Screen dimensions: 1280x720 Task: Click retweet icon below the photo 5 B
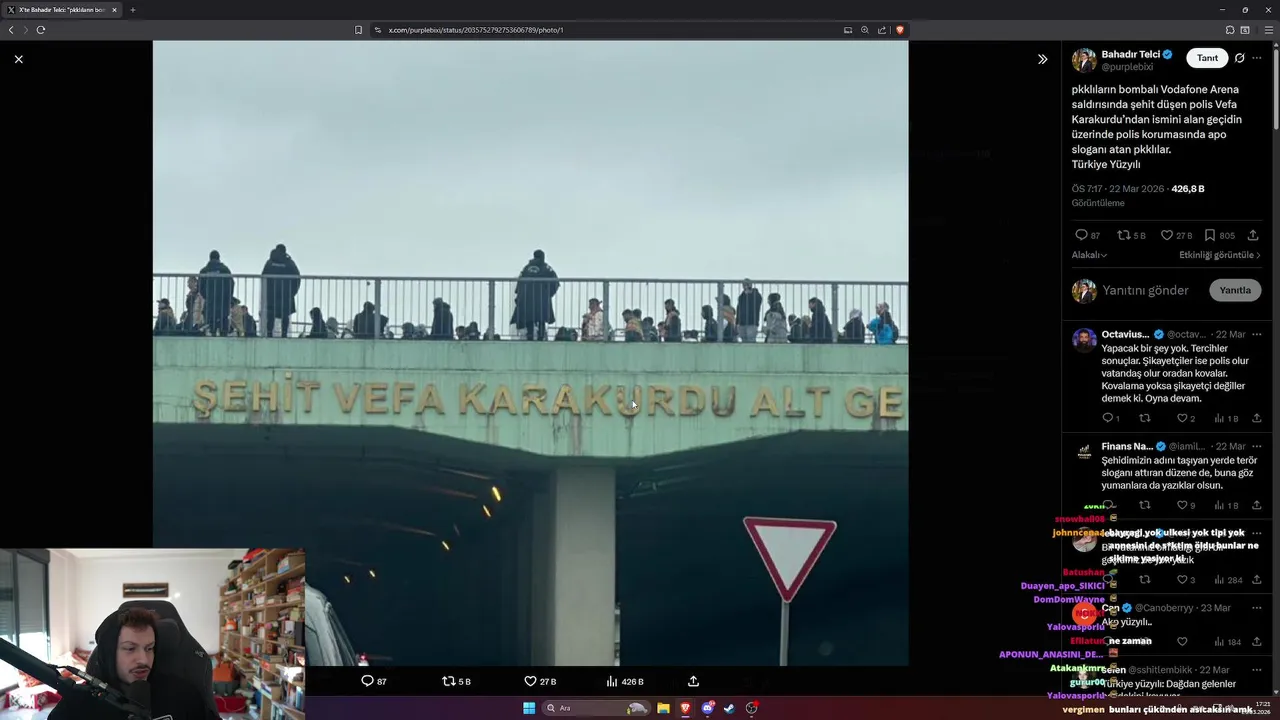click(449, 681)
